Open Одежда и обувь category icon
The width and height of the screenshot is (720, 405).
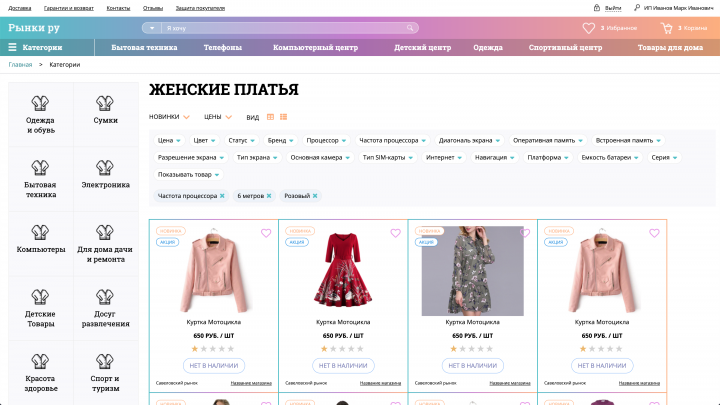point(40,103)
